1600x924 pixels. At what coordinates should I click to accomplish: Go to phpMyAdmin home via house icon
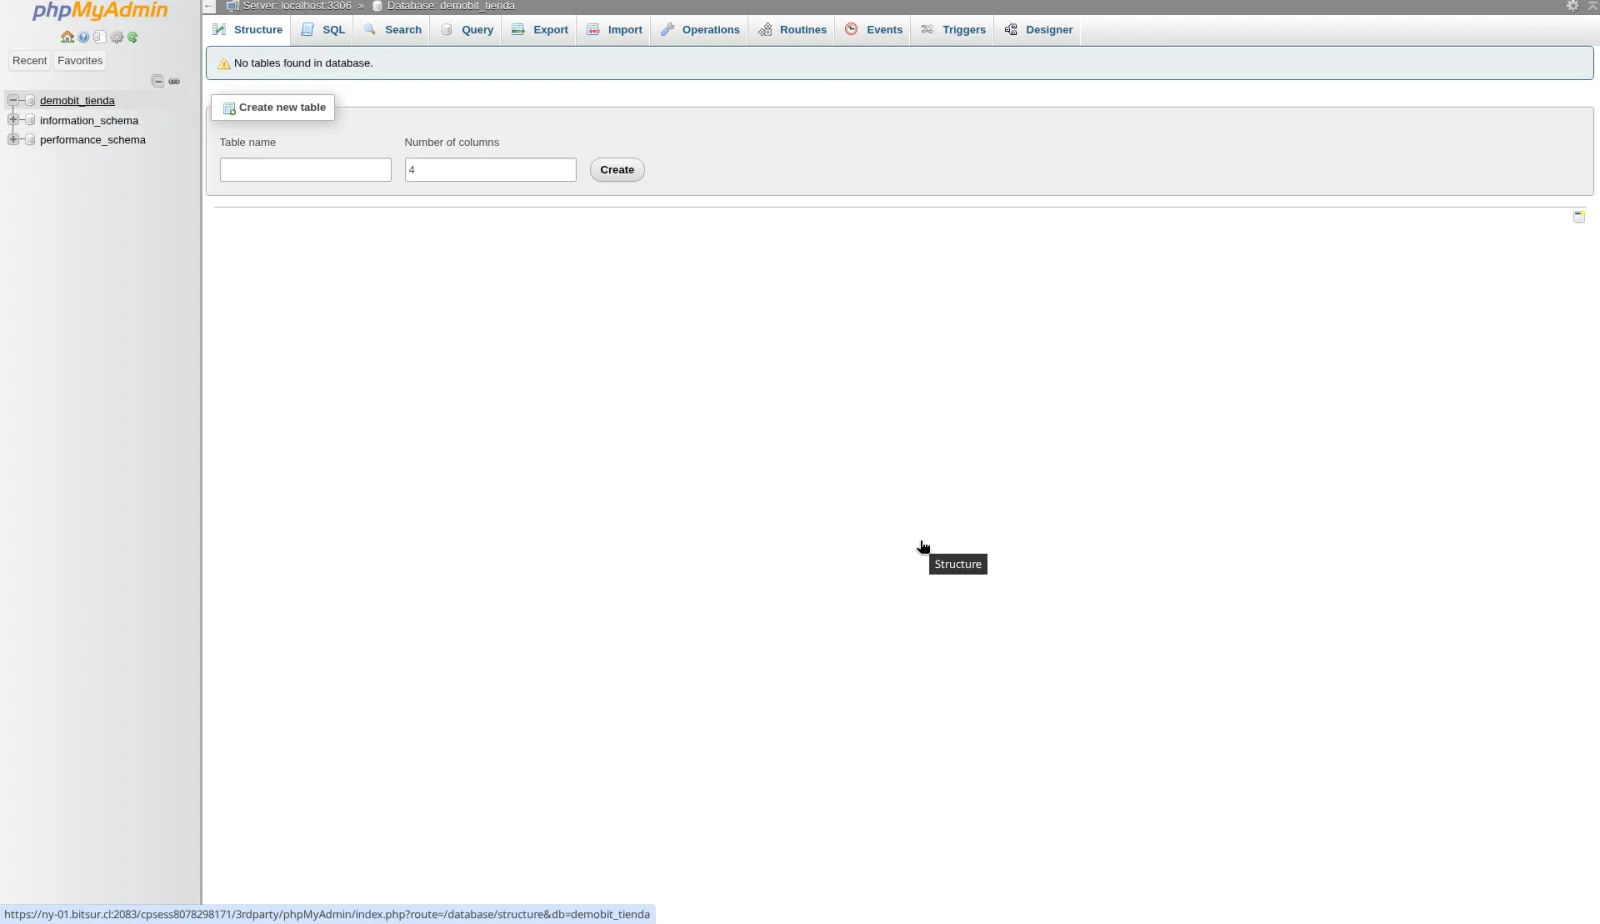point(67,37)
